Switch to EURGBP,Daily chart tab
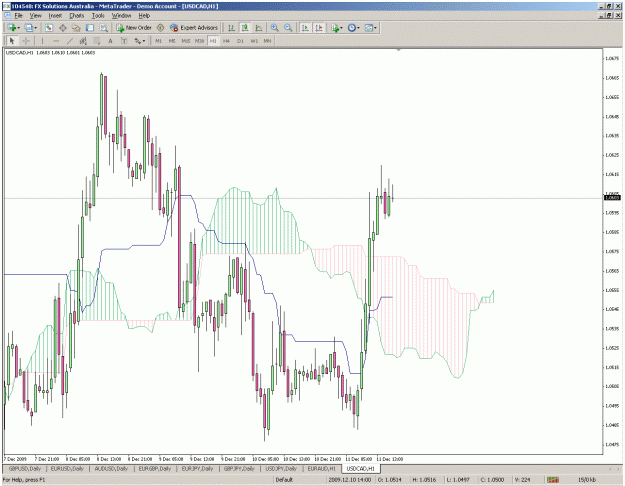This screenshot has height=486, width=625. (x=155, y=468)
